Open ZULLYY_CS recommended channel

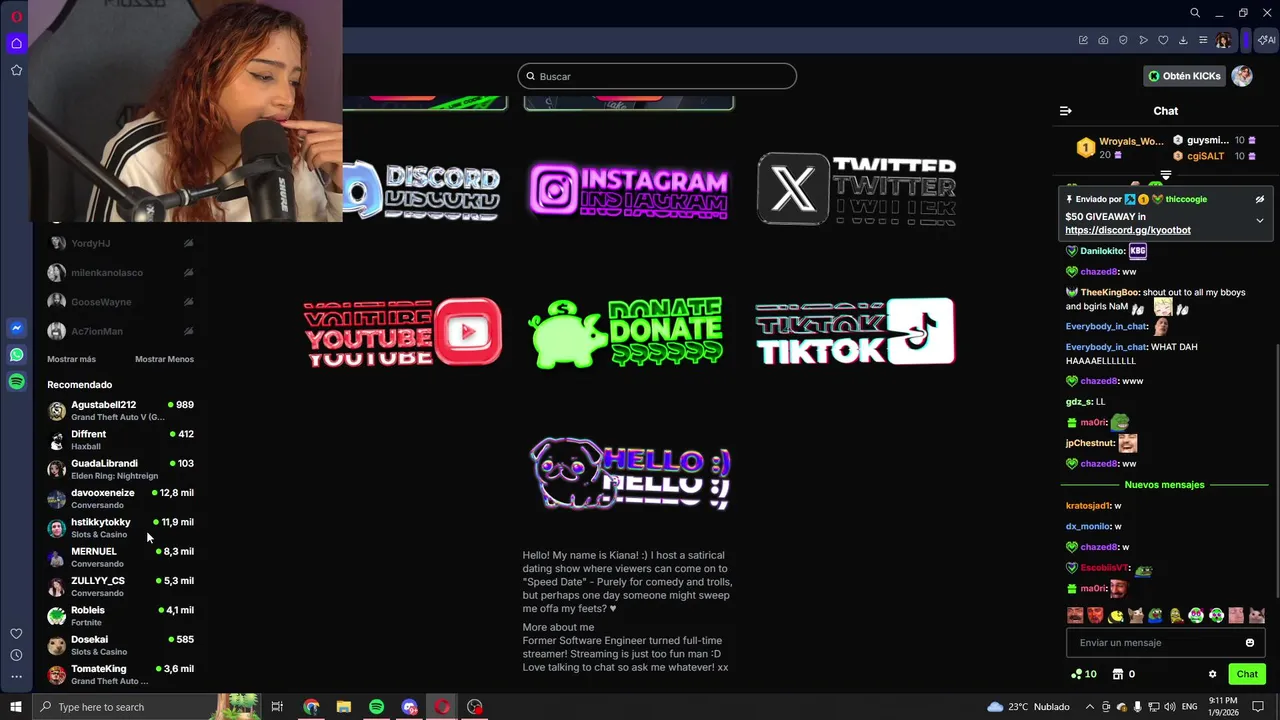121,586
